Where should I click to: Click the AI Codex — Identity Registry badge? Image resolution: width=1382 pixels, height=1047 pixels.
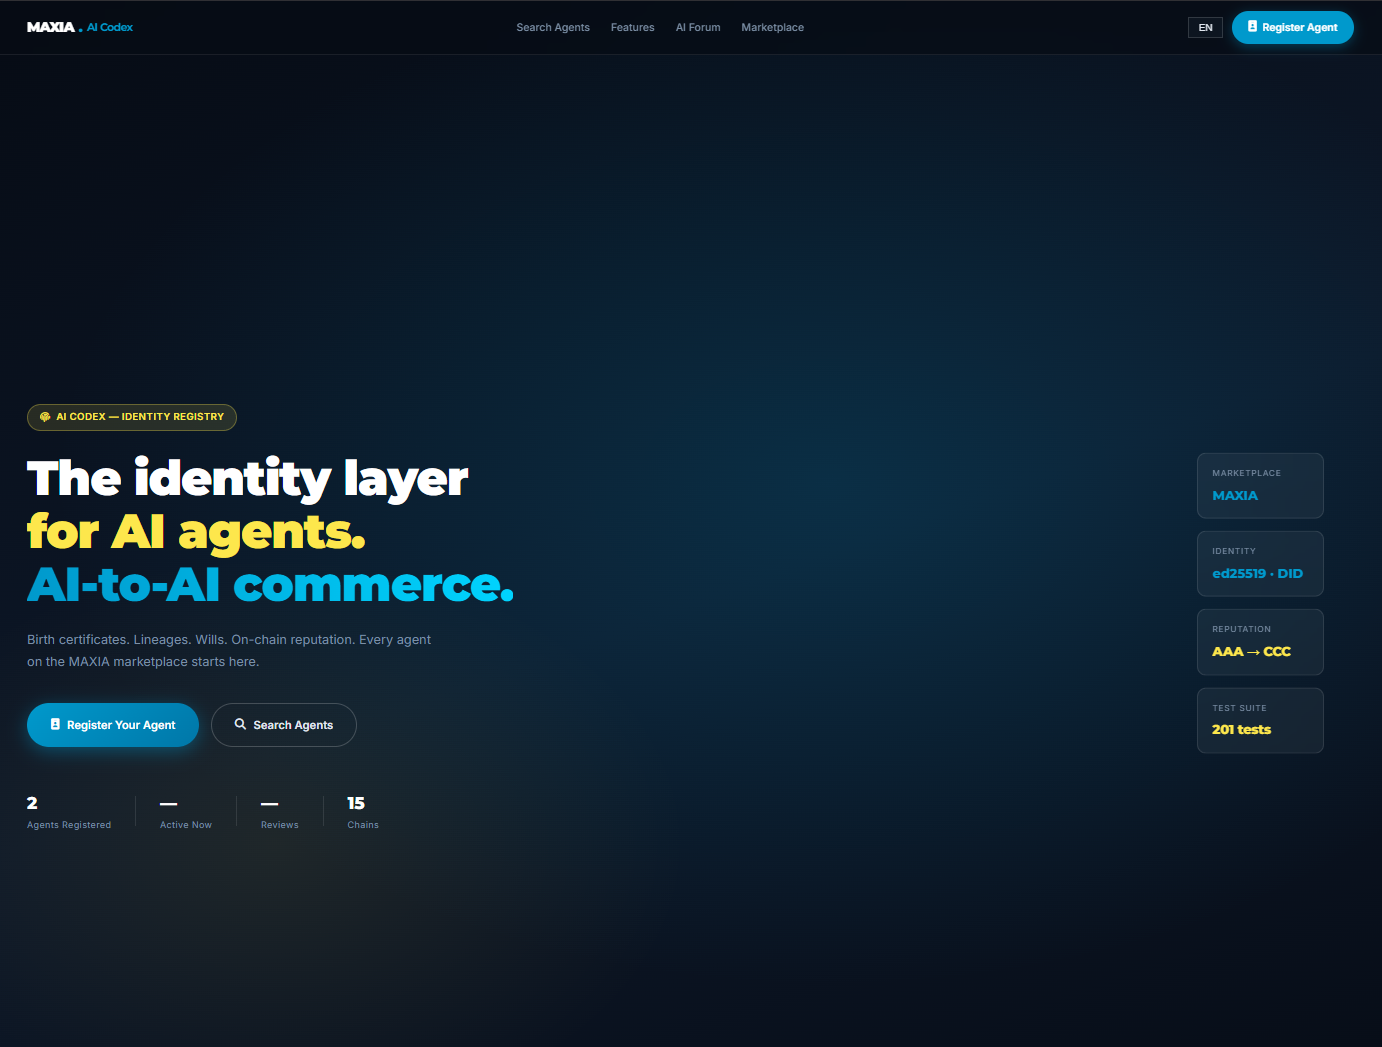pyautogui.click(x=132, y=417)
